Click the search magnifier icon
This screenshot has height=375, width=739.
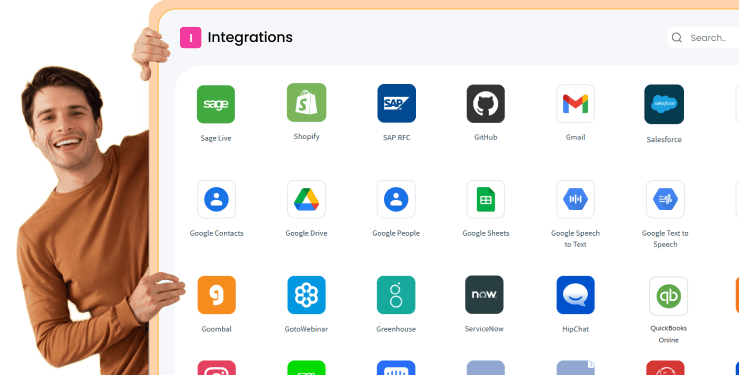click(677, 38)
